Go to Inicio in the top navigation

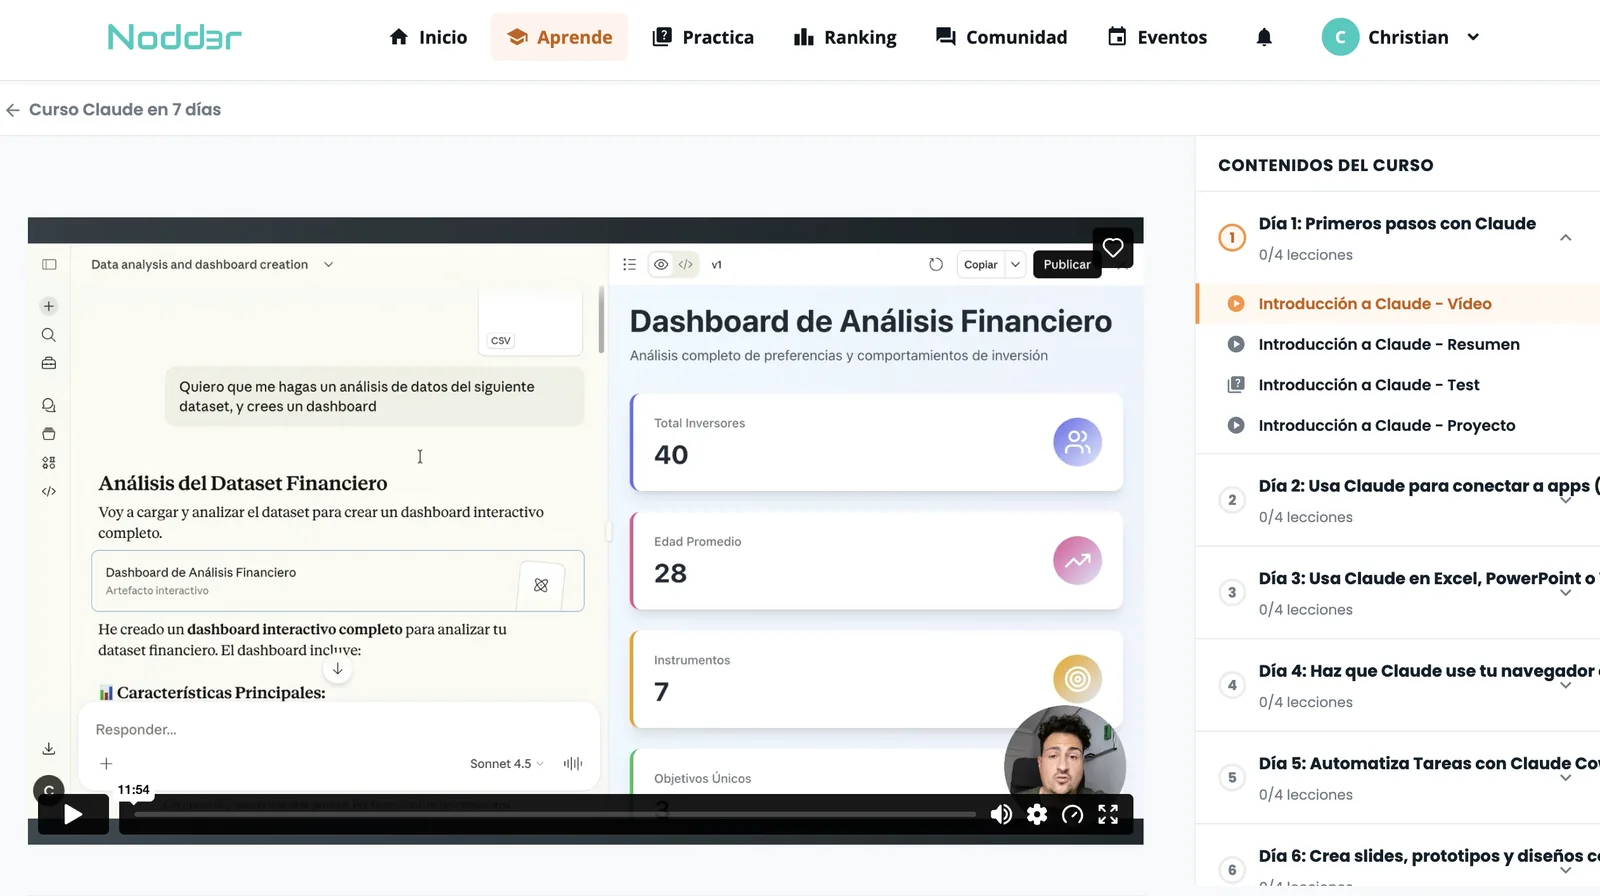tap(428, 37)
